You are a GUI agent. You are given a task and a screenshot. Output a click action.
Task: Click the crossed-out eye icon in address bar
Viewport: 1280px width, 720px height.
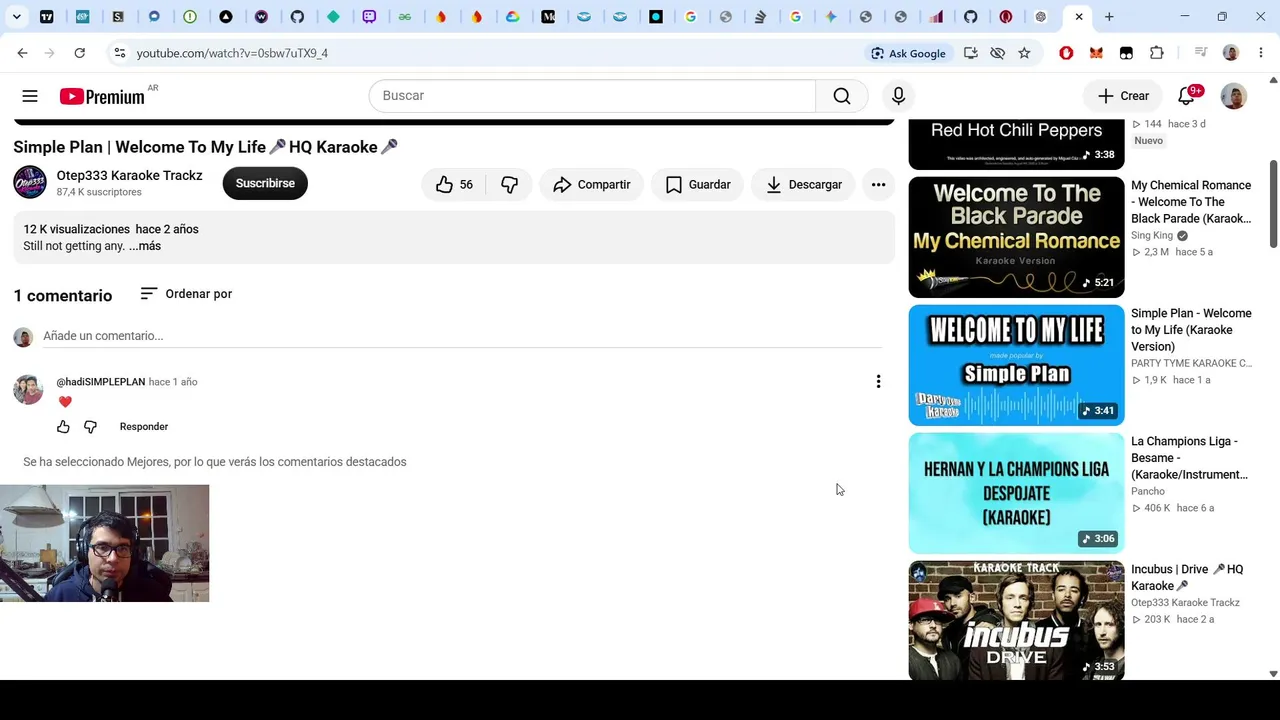click(997, 53)
